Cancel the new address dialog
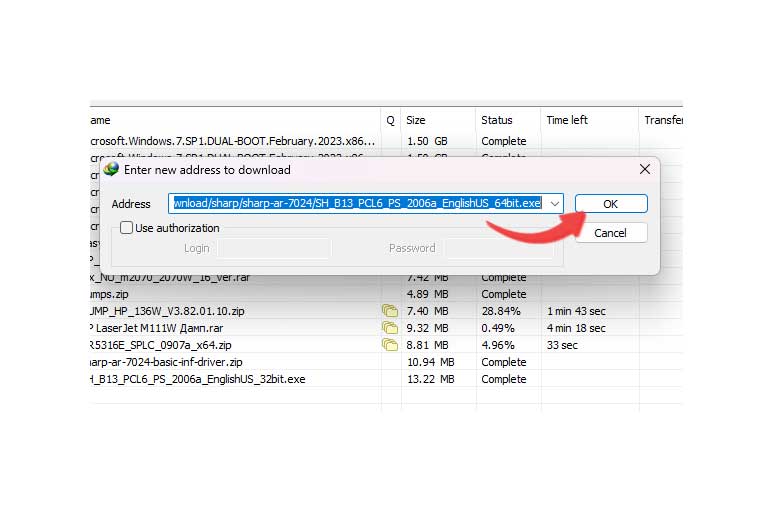Screen dimensions: 773x511 [x=611, y=233]
